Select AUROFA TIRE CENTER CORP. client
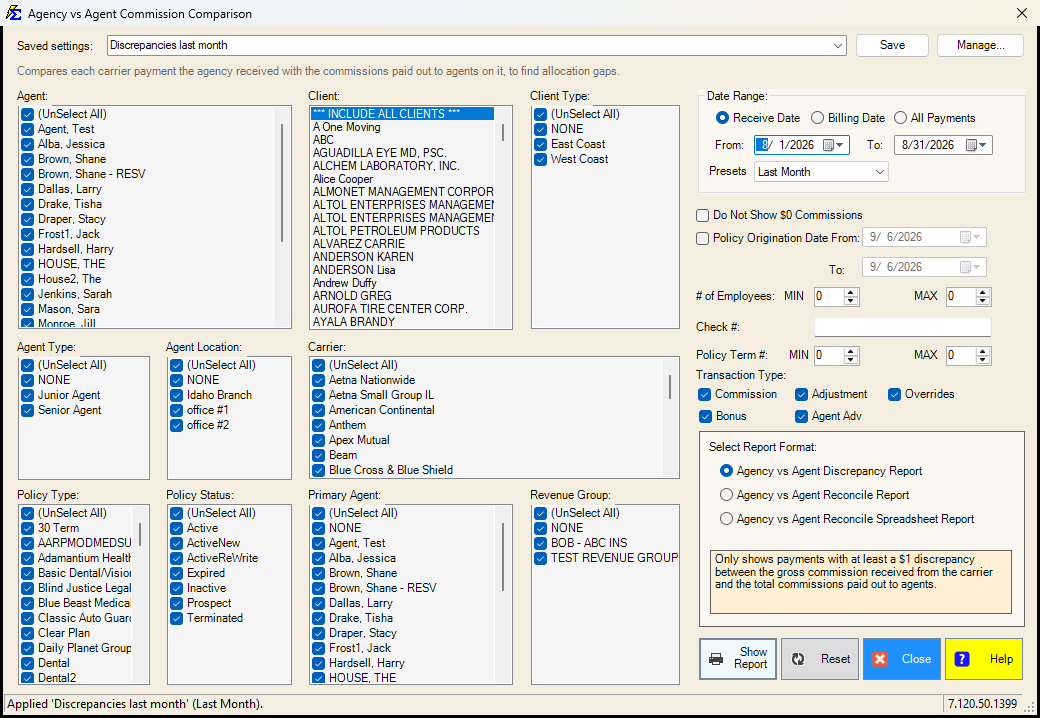The height and width of the screenshot is (718, 1040). [x=403, y=309]
